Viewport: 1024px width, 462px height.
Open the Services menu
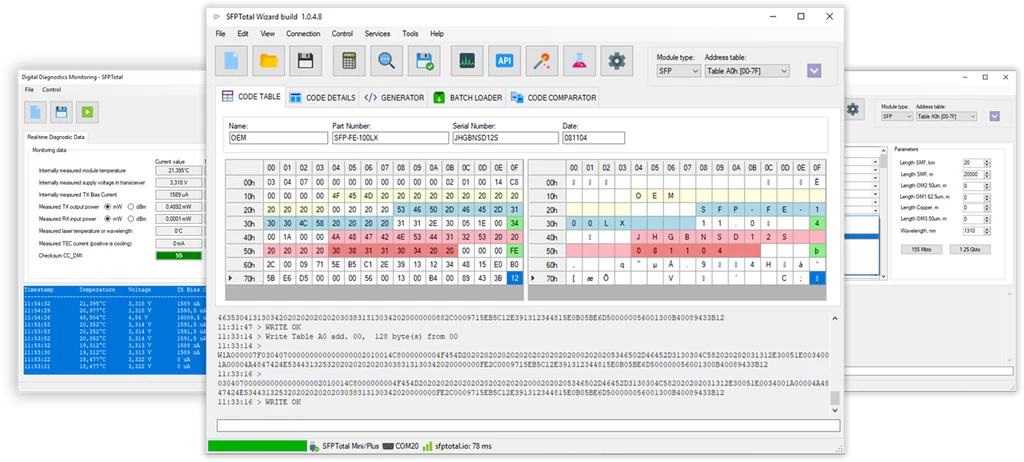tap(377, 33)
